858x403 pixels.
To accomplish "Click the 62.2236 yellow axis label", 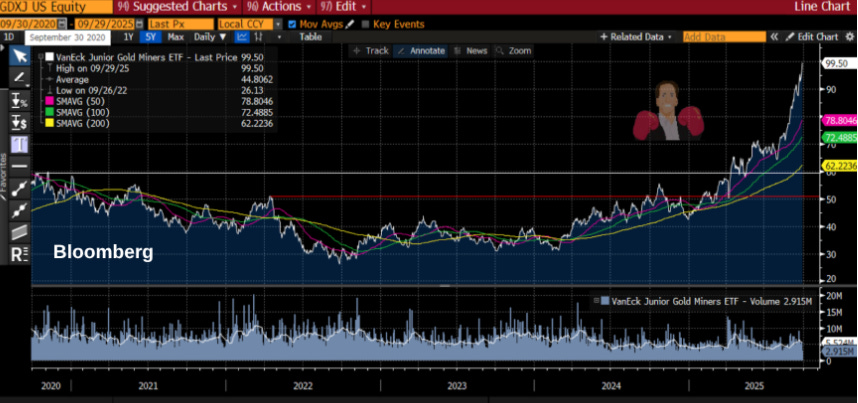I will [x=840, y=165].
